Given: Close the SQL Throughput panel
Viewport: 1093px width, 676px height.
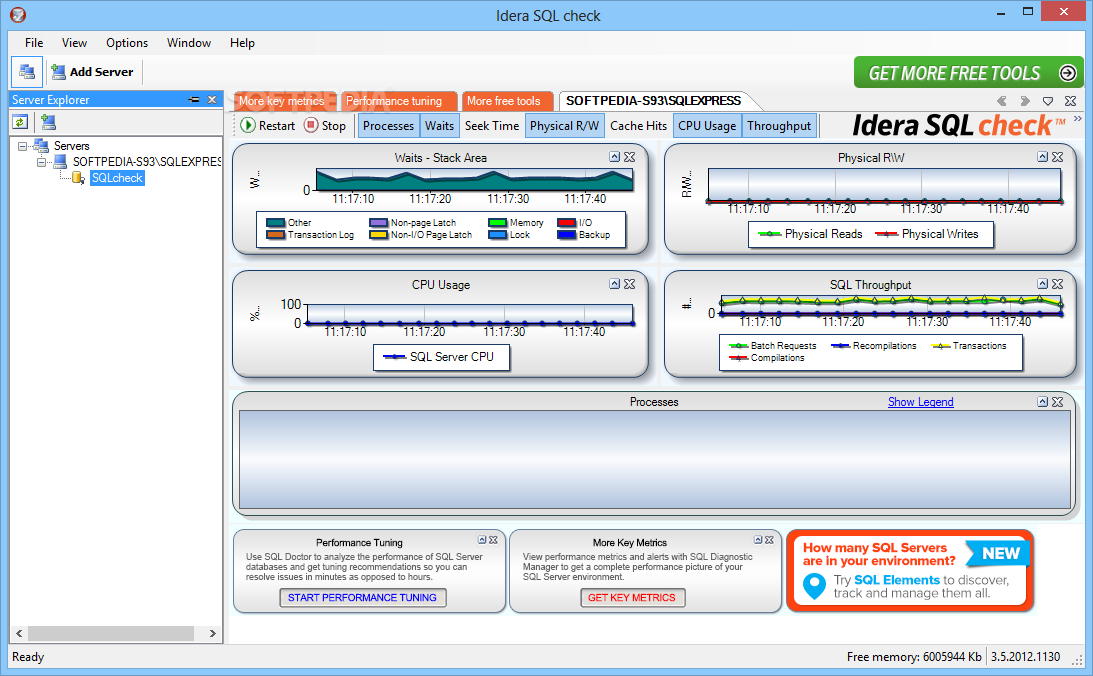Looking at the screenshot, I should click(x=1057, y=284).
